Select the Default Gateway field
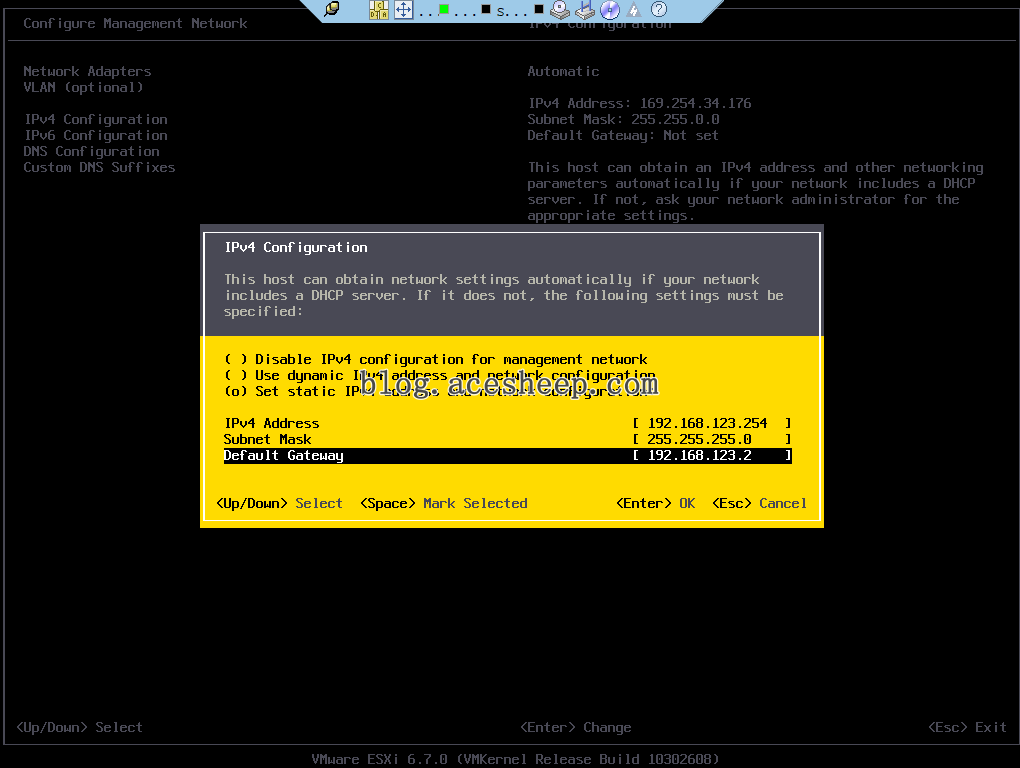1020x768 pixels. 710,455
